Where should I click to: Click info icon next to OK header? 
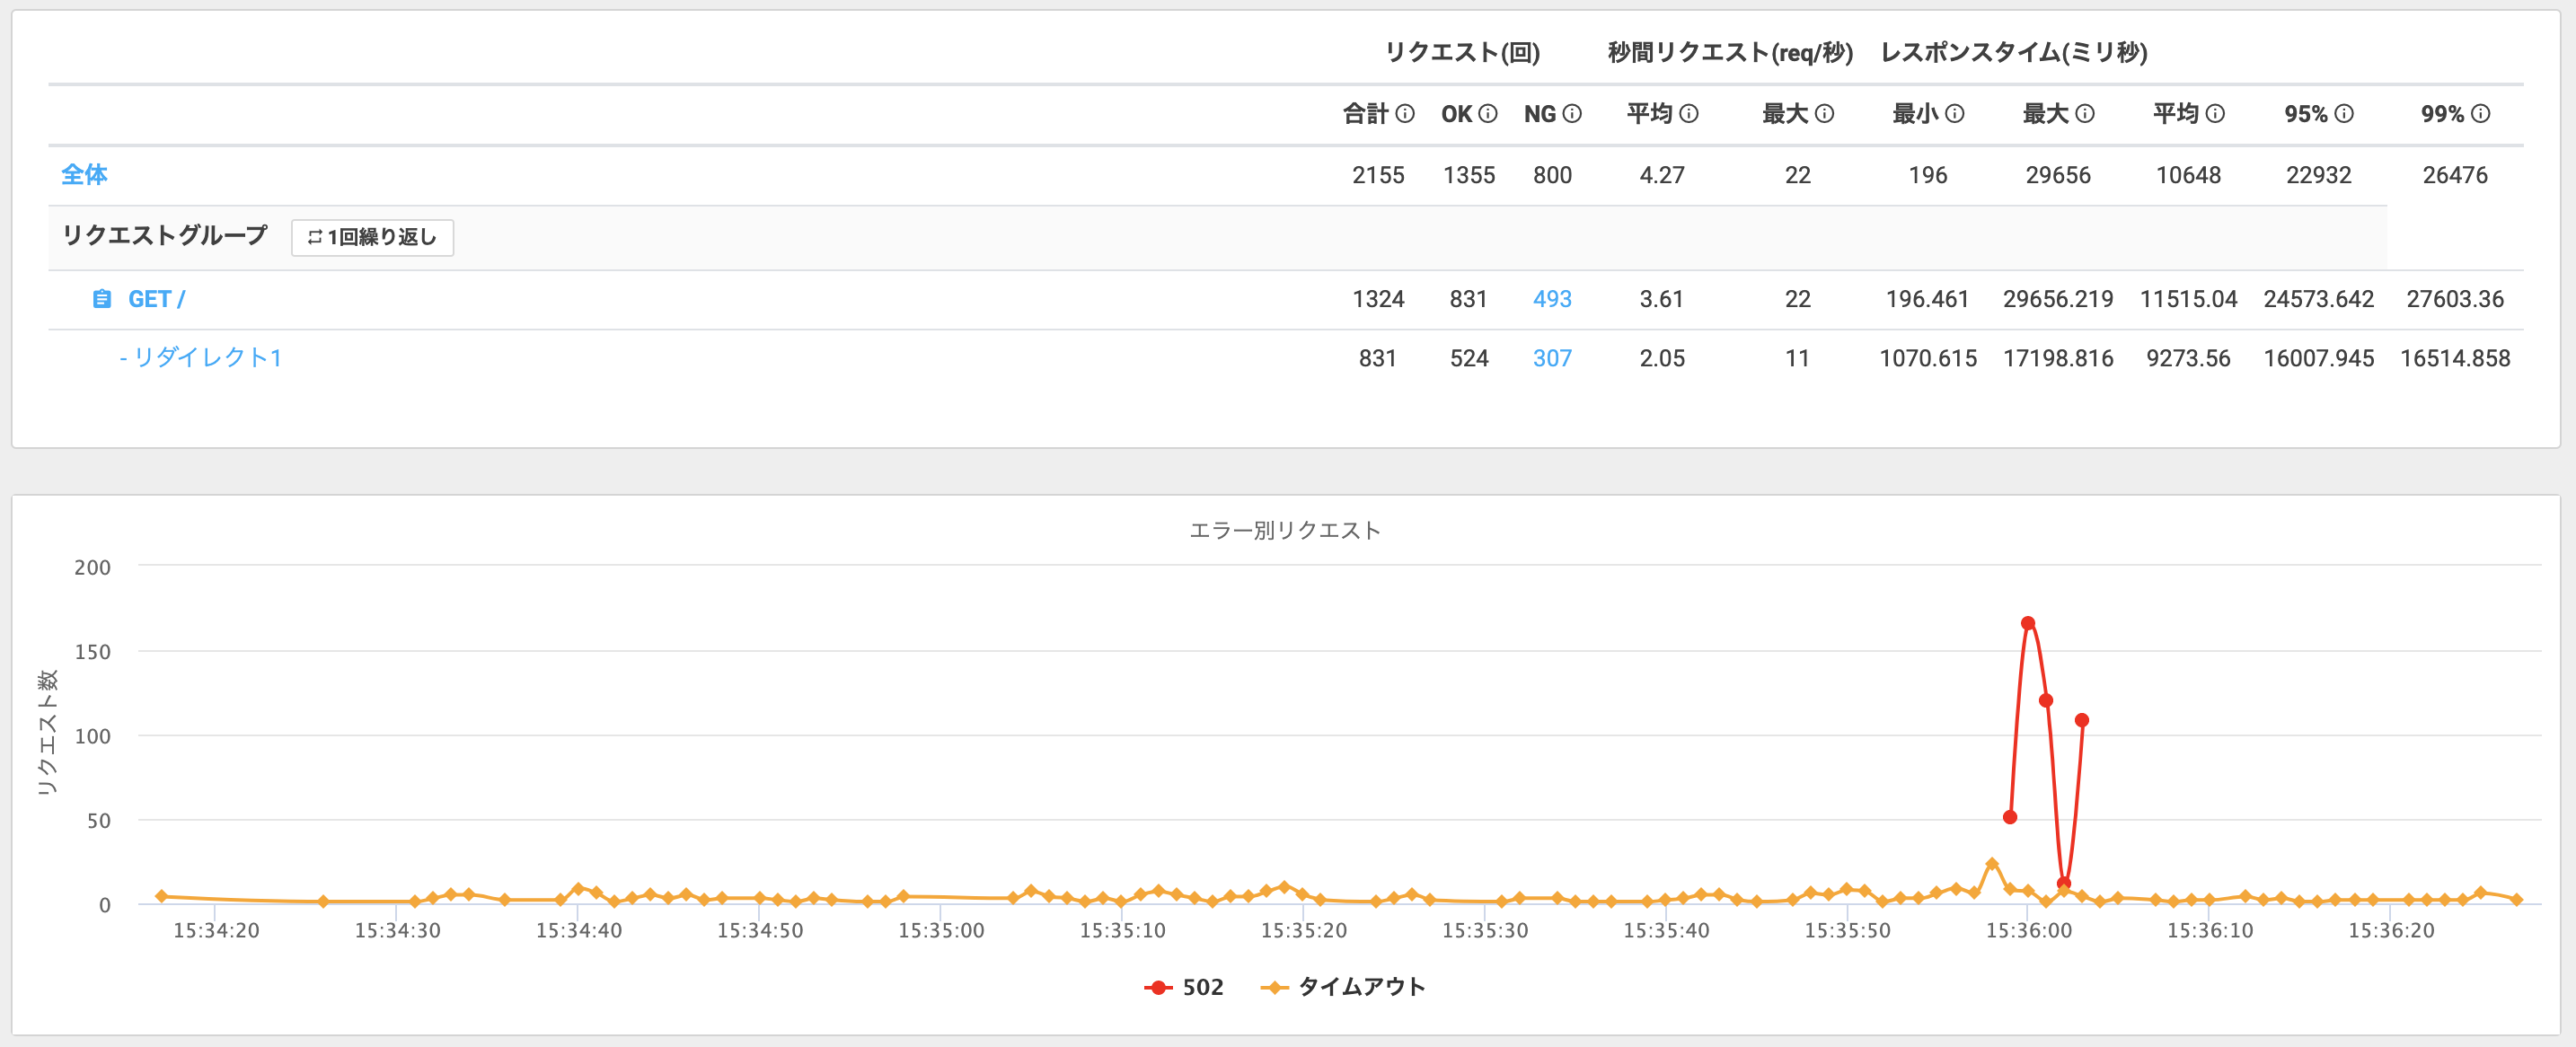pyautogui.click(x=1488, y=114)
